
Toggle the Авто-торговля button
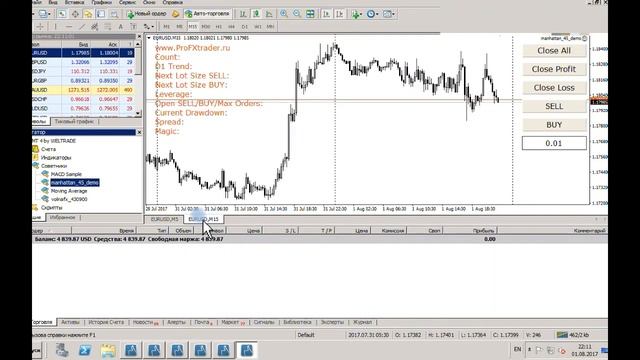point(207,14)
